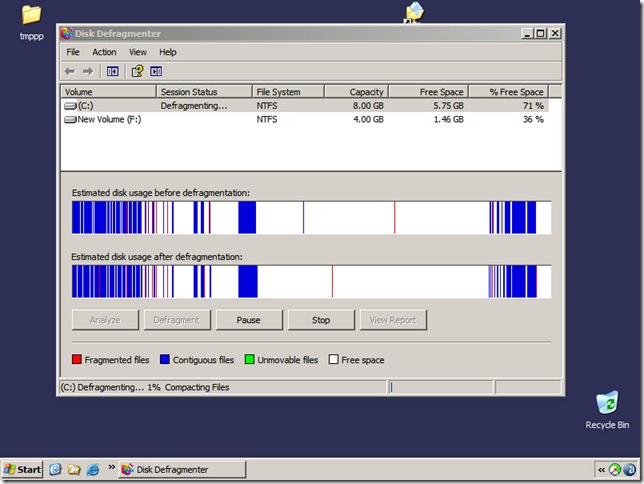Click the View Report button
Screen dimensions: 644x484
click(393, 320)
